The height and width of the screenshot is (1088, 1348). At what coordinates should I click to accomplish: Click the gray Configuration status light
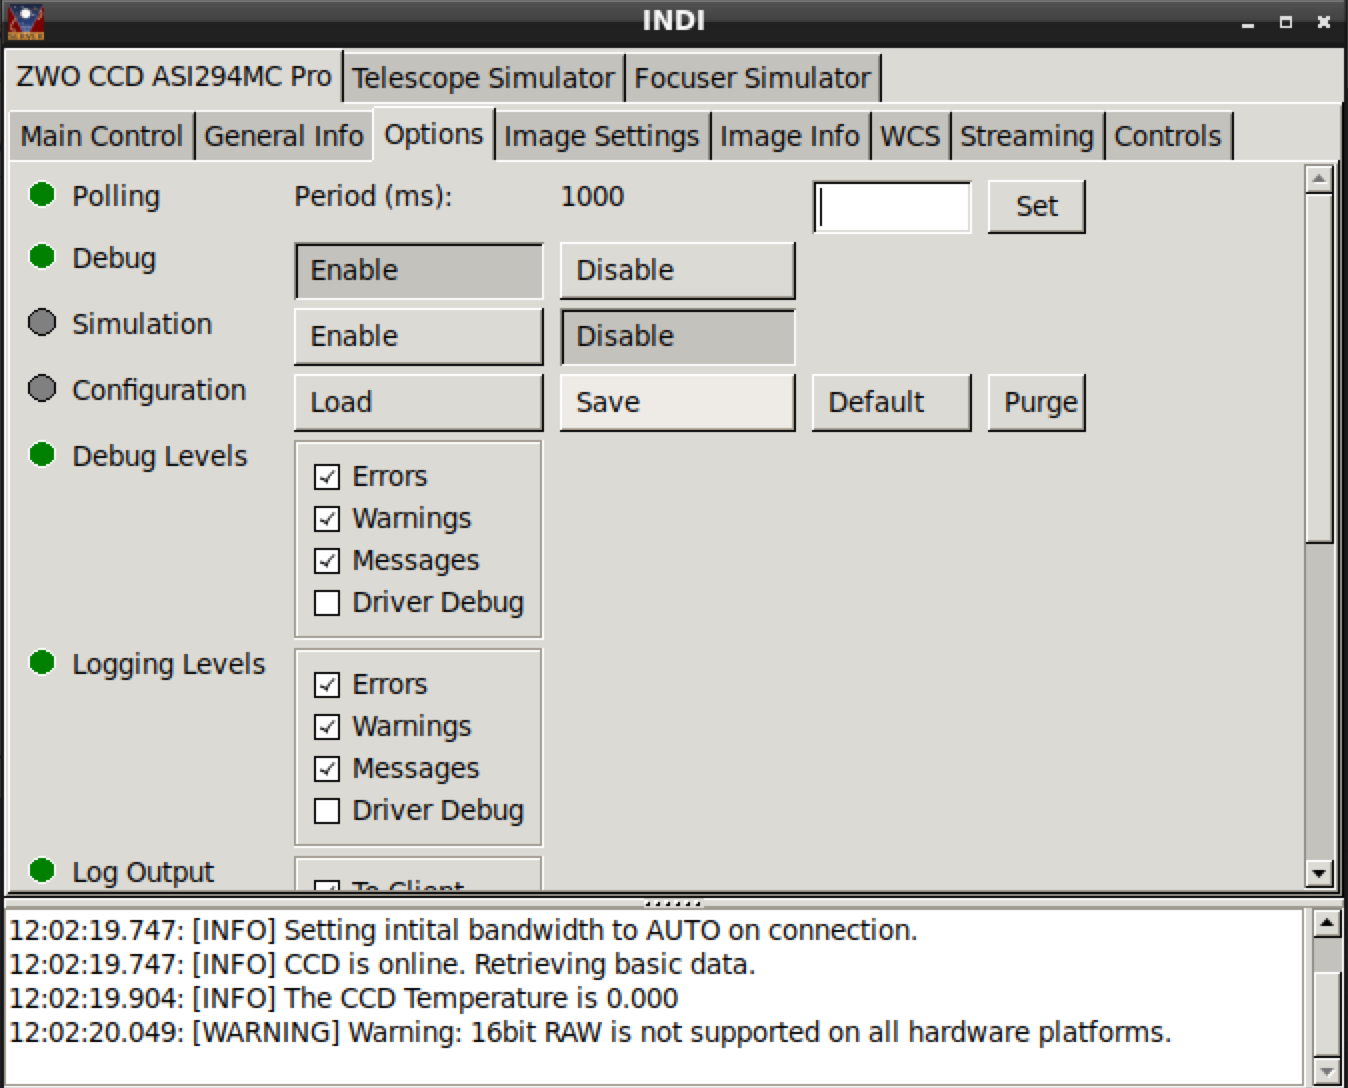tap(42, 388)
